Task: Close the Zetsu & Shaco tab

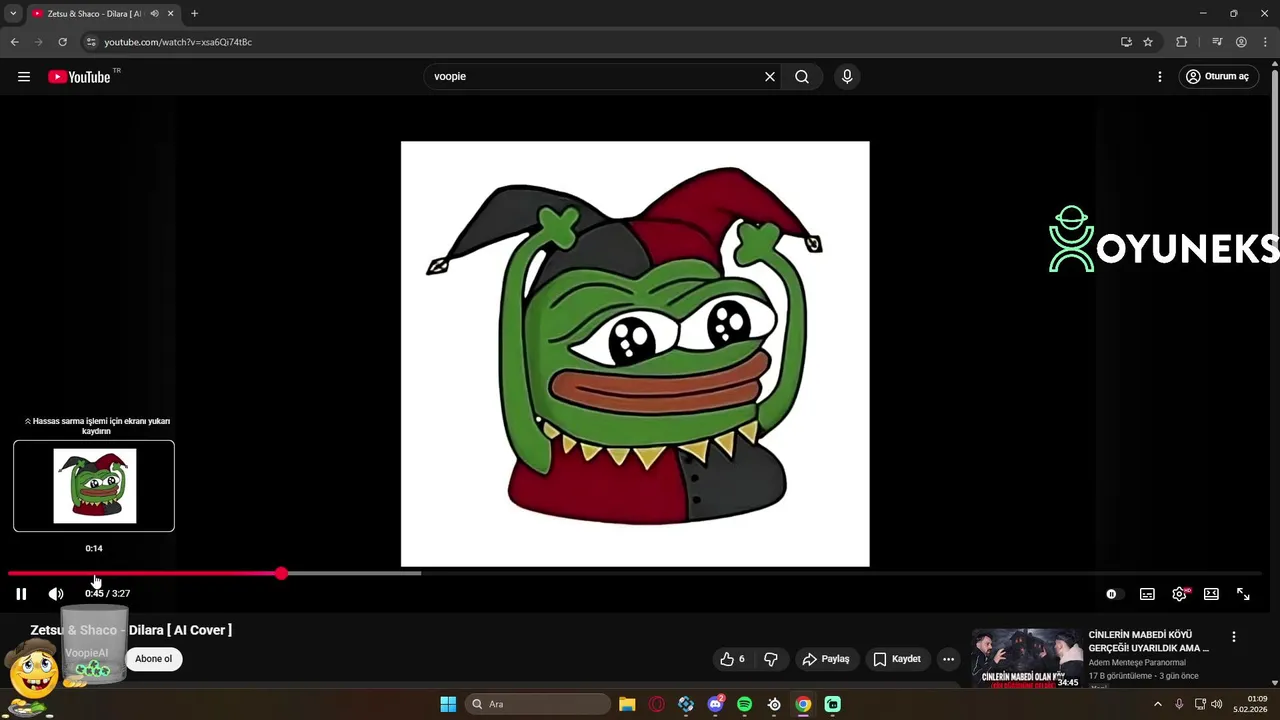Action: click(x=171, y=14)
